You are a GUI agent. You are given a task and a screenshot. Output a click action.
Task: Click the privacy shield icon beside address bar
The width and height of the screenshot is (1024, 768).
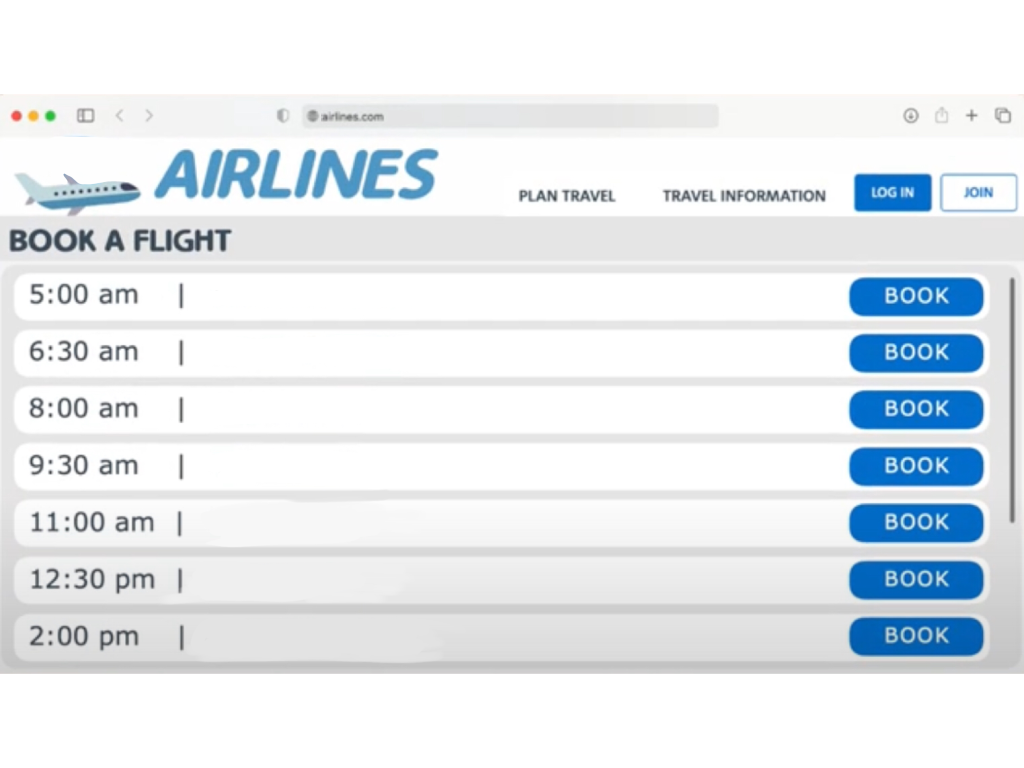pyautogui.click(x=283, y=116)
